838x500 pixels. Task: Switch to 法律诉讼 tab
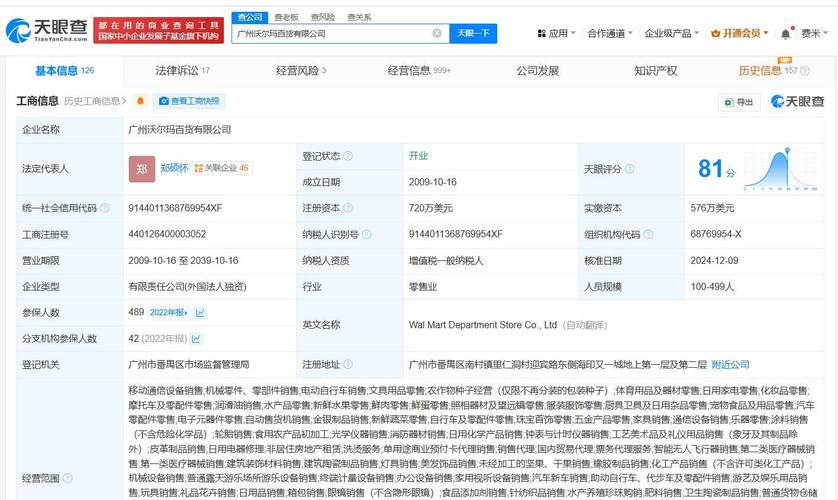point(182,71)
